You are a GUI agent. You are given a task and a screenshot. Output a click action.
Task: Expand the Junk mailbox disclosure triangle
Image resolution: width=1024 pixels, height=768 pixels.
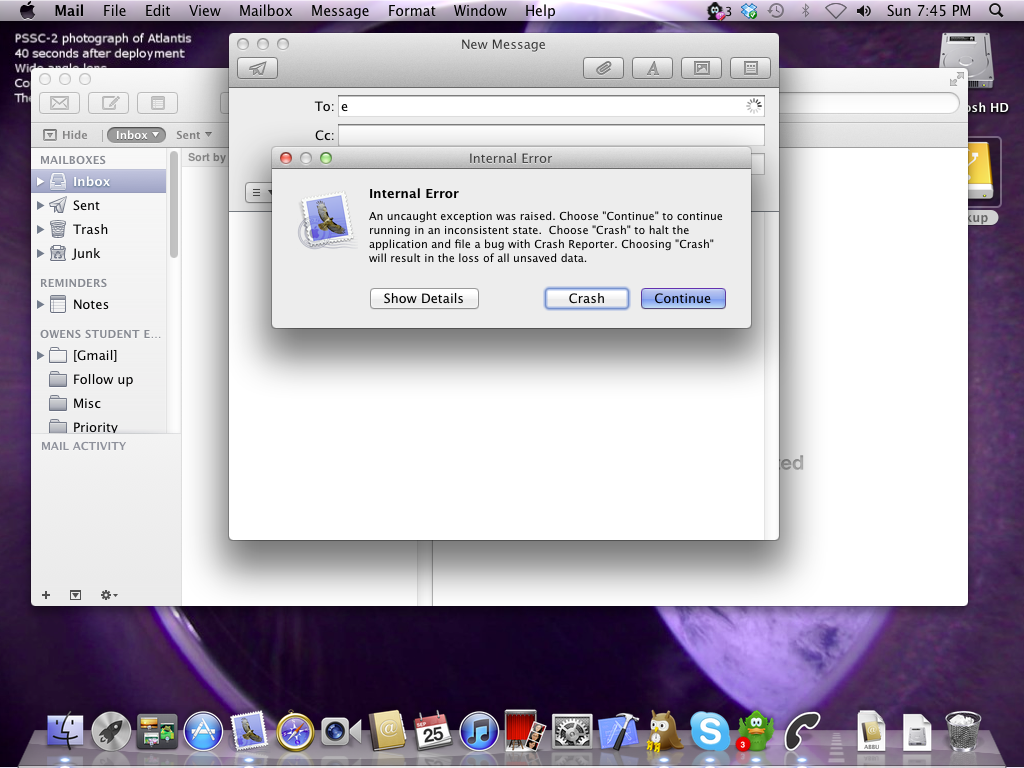(40, 253)
